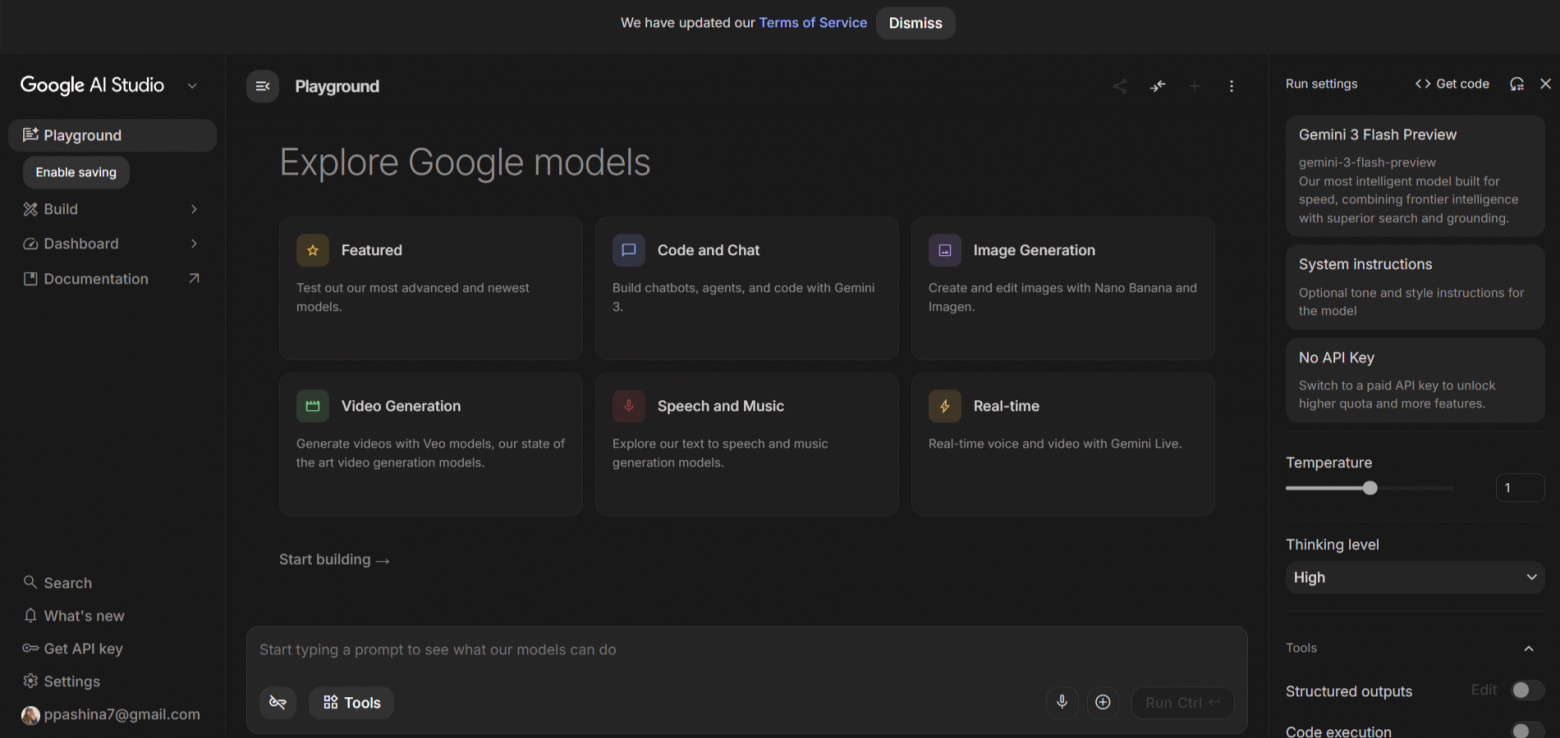
Task: Click the microphone icon in prompt box
Action: tap(1062, 702)
